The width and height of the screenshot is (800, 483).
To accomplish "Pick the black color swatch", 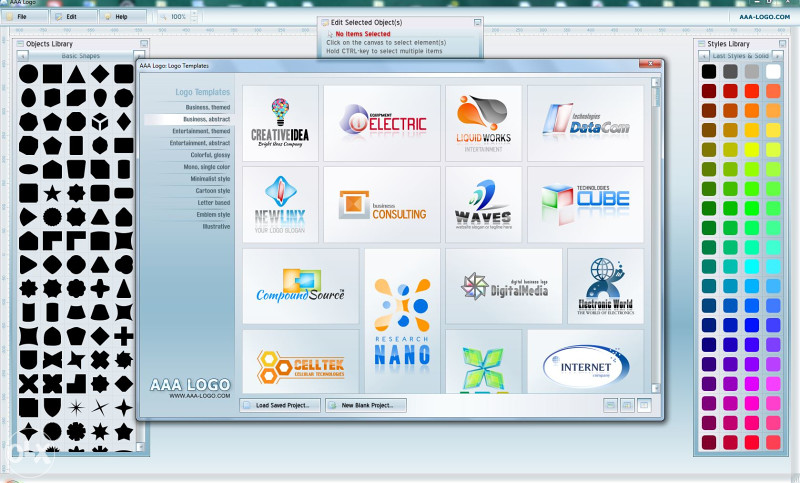I will coord(709,71).
